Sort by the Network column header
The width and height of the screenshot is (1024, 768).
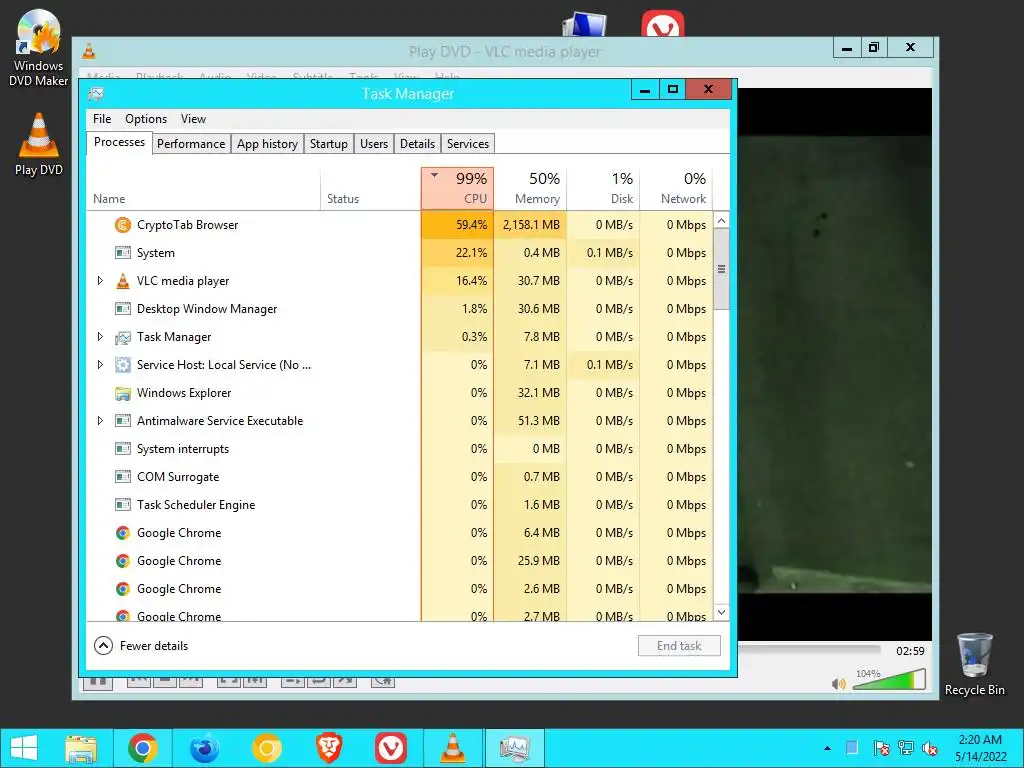click(676, 188)
